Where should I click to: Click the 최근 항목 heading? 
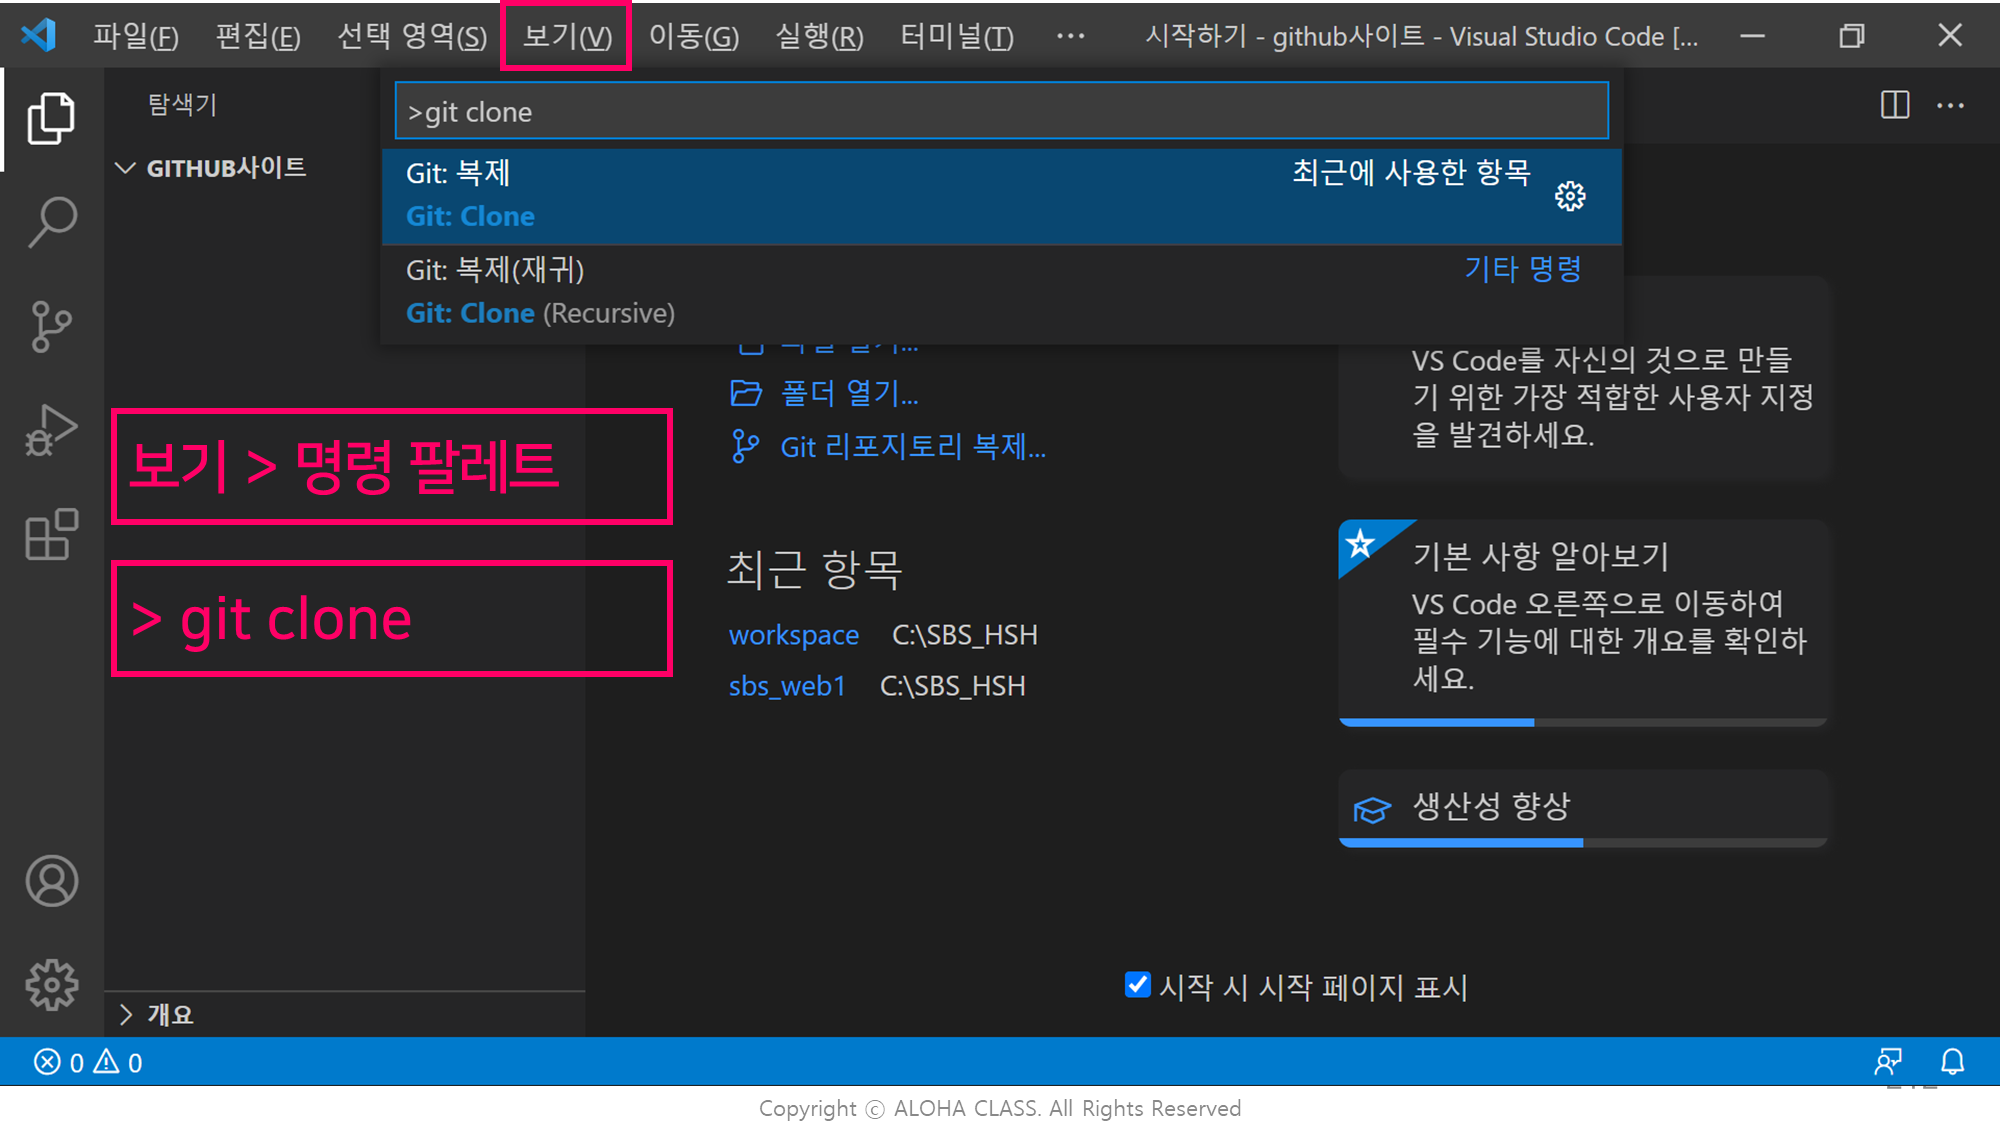tap(814, 569)
